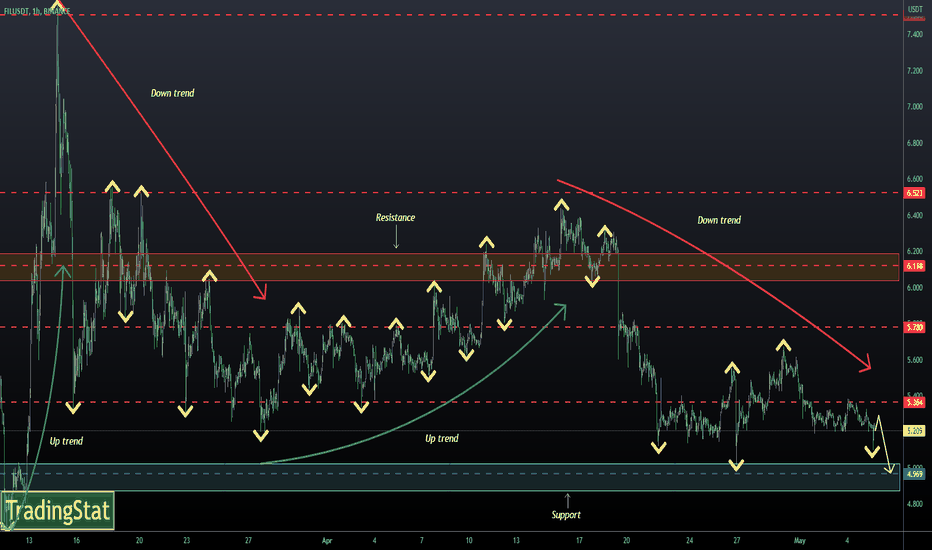The image size is (932, 550).
Task: Click the Apr label on time axis
Action: [x=326, y=540]
